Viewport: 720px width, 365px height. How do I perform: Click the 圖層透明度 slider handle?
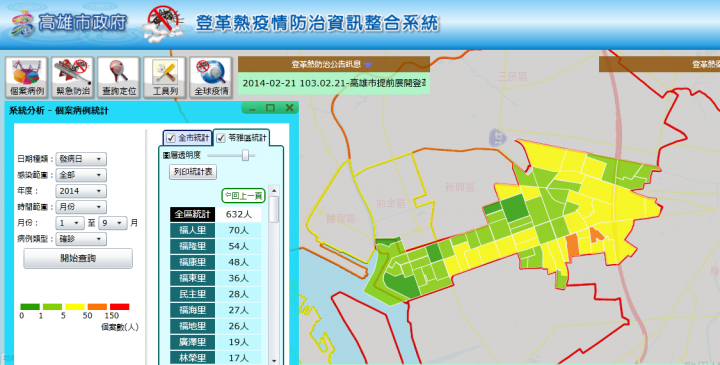tap(245, 155)
